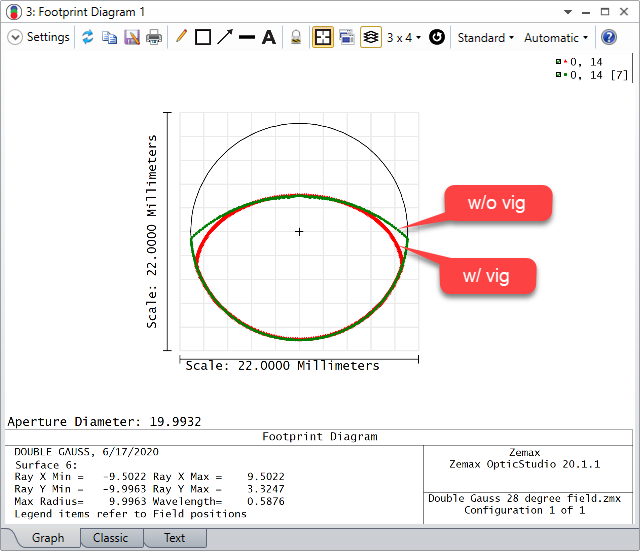Click the Ray Y Max value 3.3247
This screenshot has height=551, width=640.
tap(266, 489)
